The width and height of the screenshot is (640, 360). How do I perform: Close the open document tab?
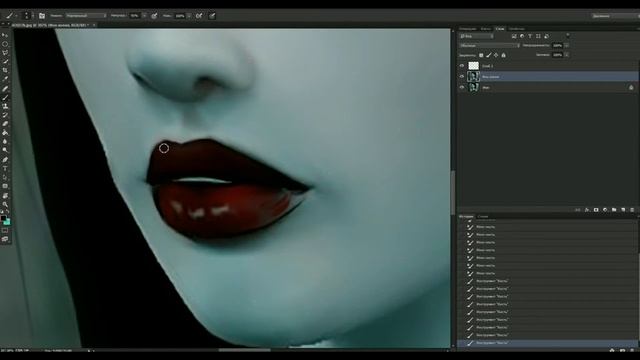[94, 25]
